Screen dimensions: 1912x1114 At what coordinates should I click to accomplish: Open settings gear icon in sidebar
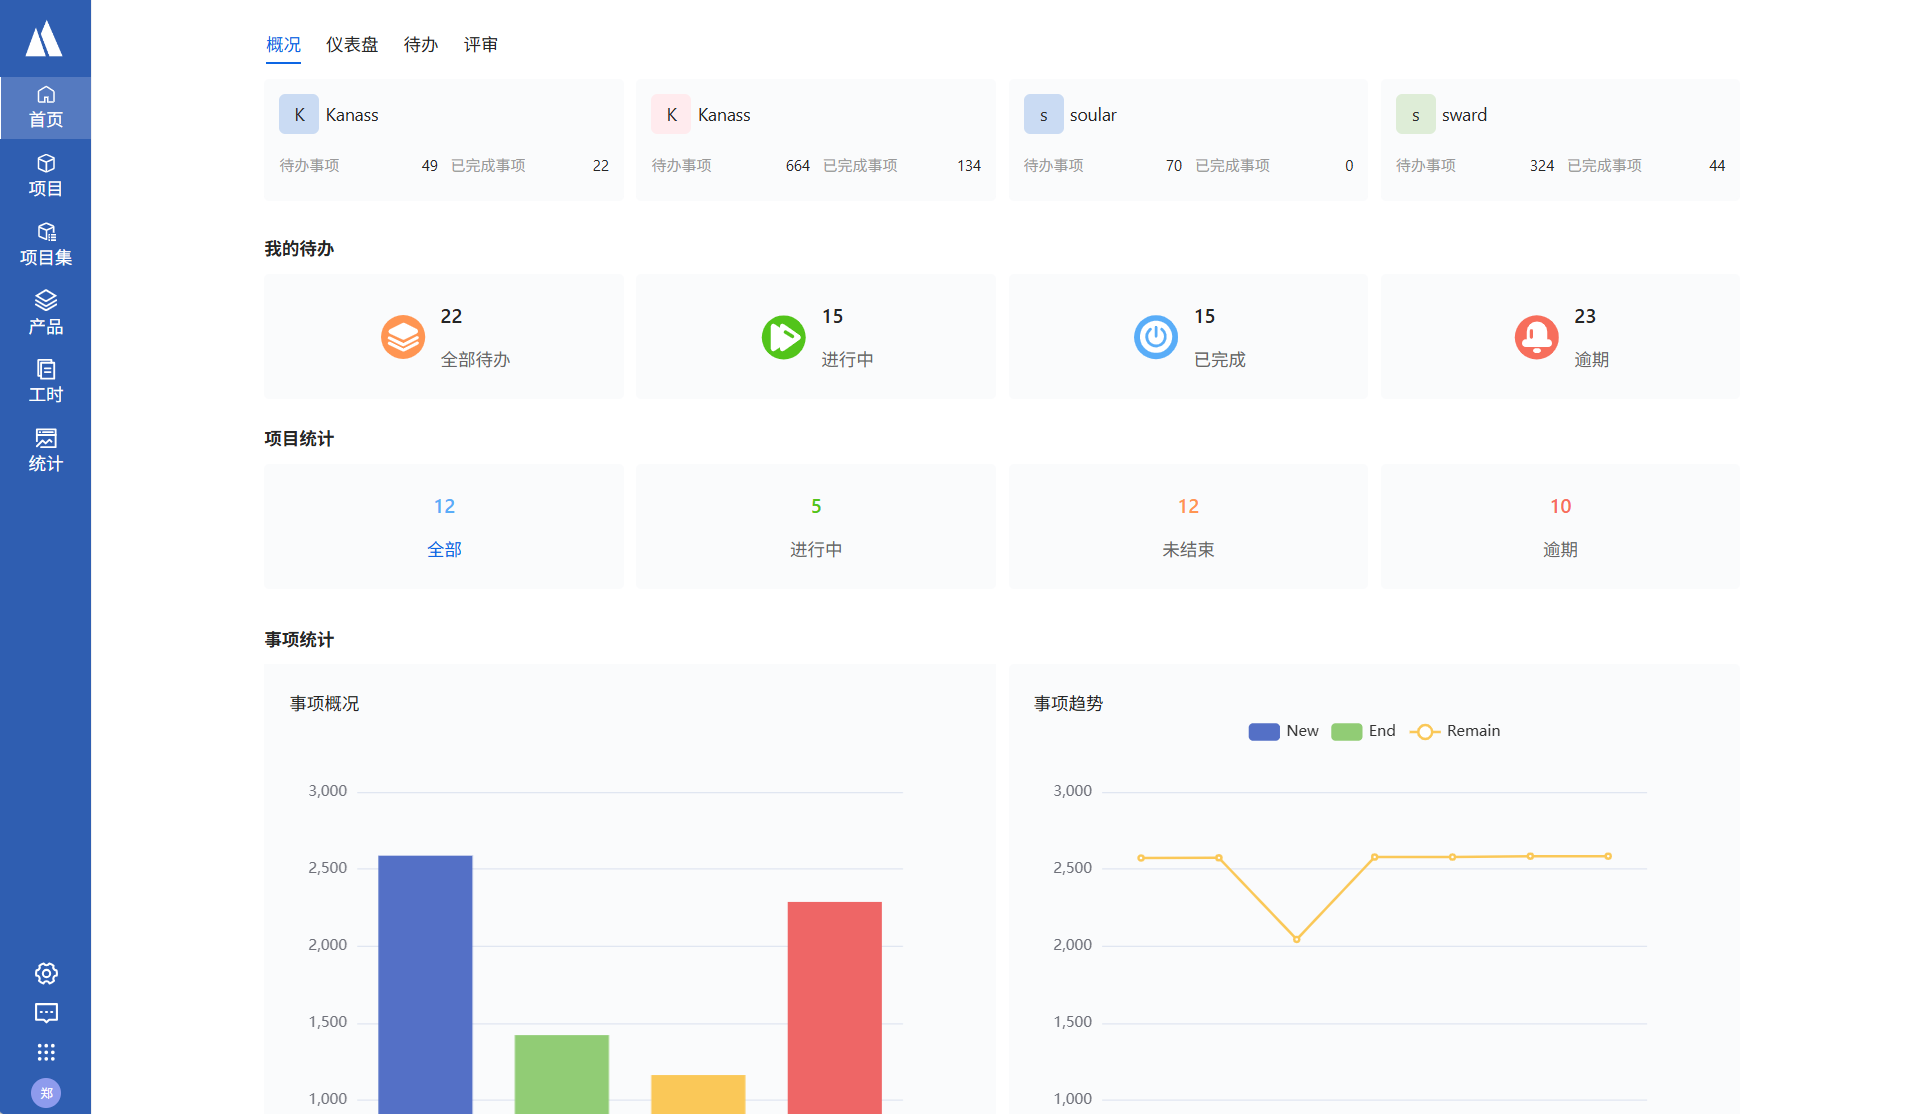click(x=46, y=973)
